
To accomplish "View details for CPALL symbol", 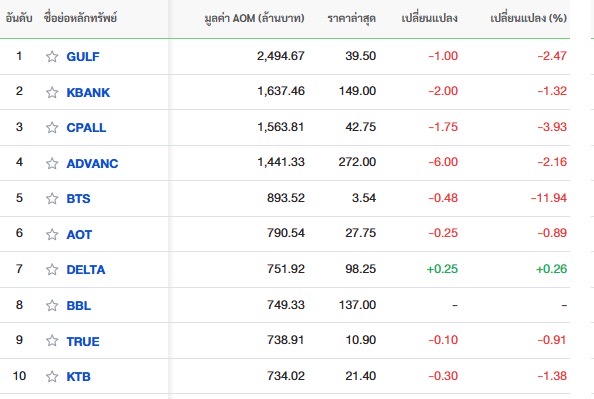I will coord(86,127).
